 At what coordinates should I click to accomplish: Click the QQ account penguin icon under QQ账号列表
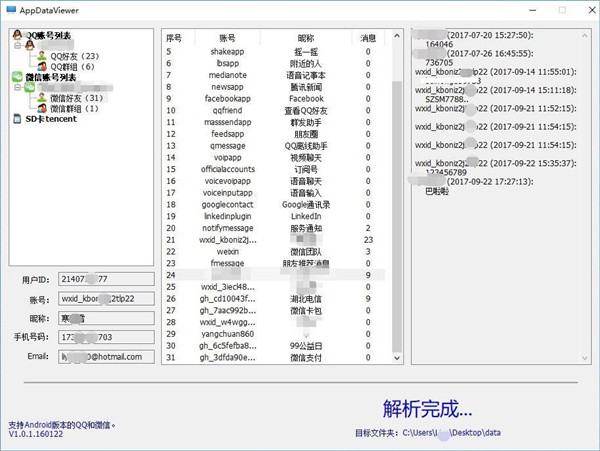pos(30,45)
